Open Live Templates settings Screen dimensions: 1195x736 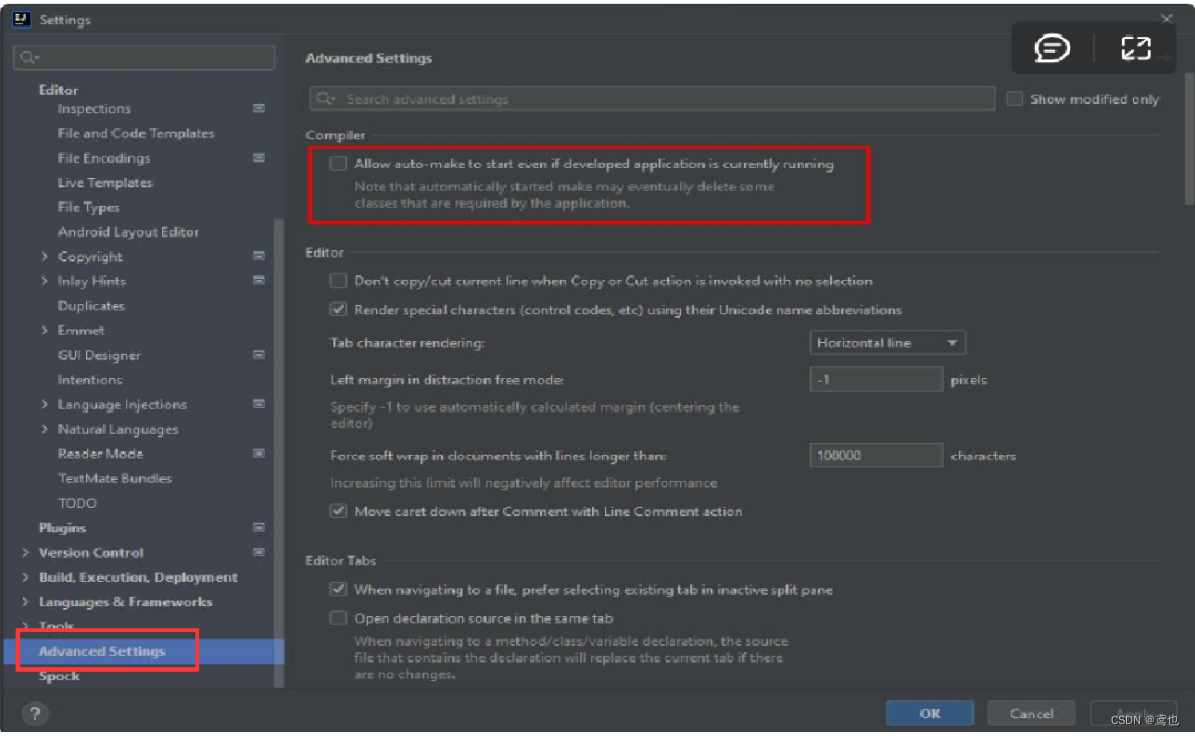point(104,182)
